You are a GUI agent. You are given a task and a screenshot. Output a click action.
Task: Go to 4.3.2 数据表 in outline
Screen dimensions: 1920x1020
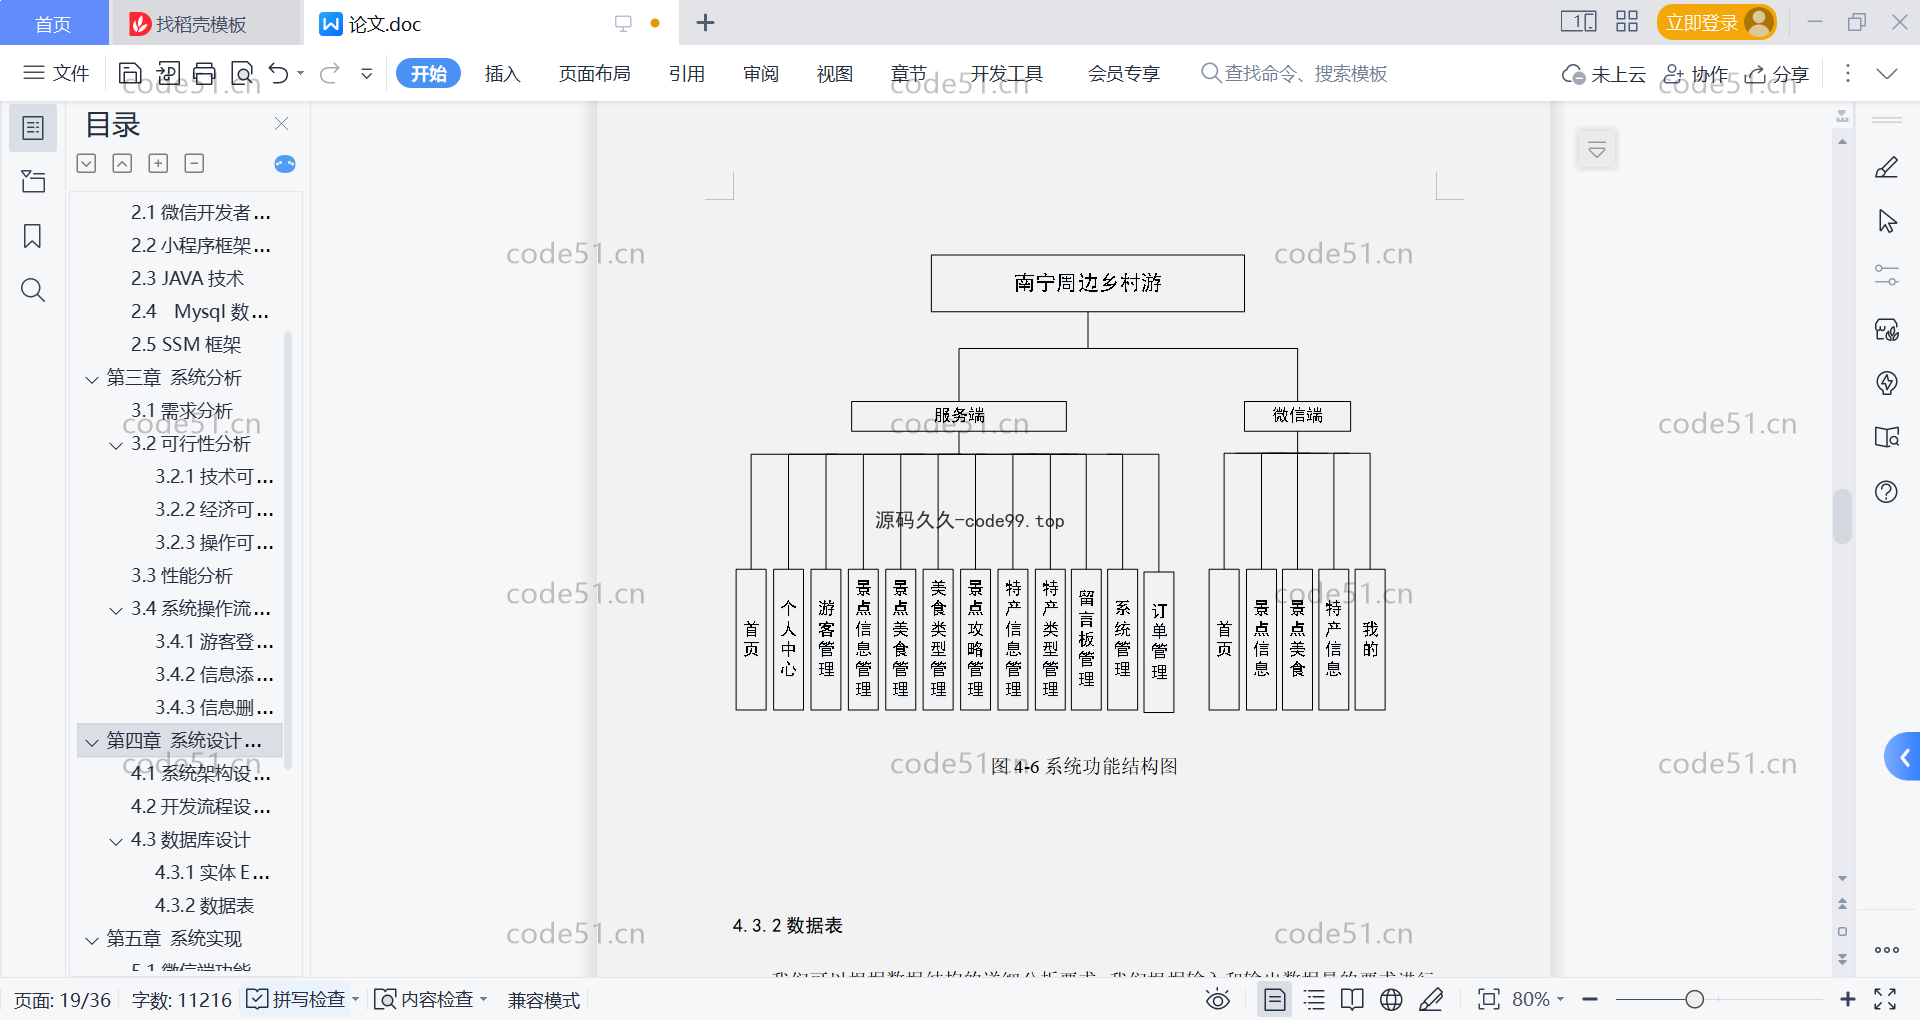click(204, 906)
